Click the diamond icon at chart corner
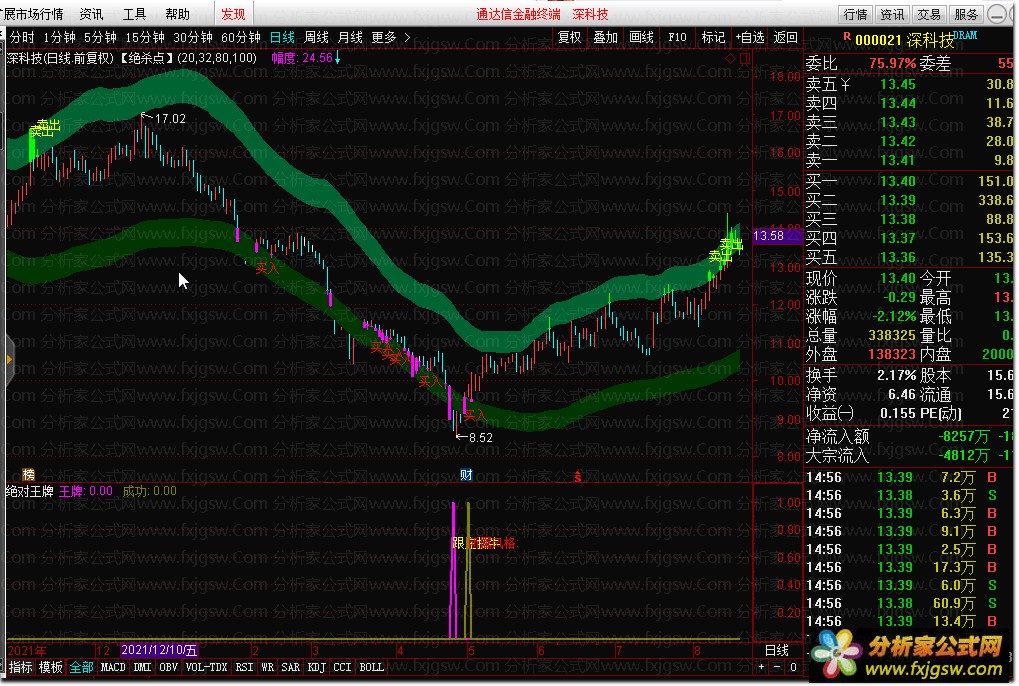The width and height of the screenshot is (1019, 686). point(730,58)
